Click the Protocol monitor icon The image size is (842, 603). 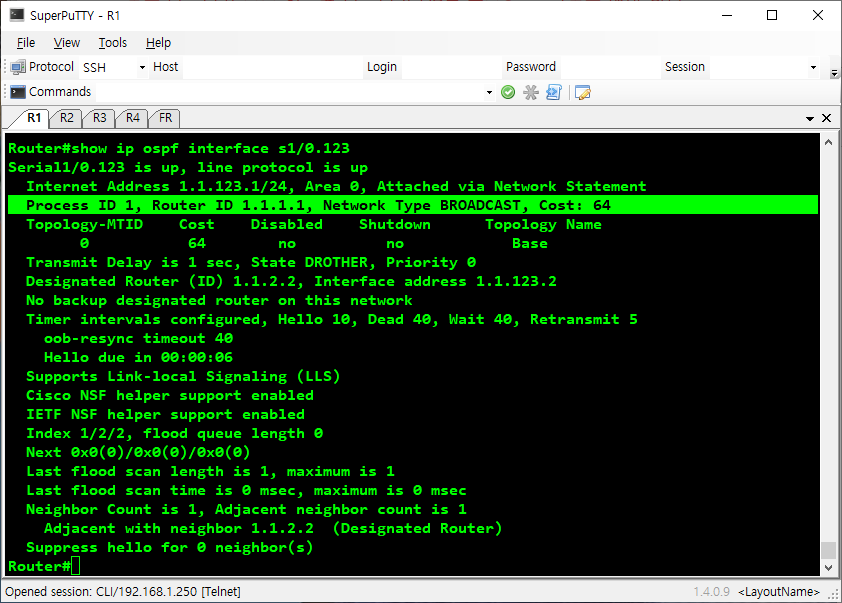[x=18, y=67]
